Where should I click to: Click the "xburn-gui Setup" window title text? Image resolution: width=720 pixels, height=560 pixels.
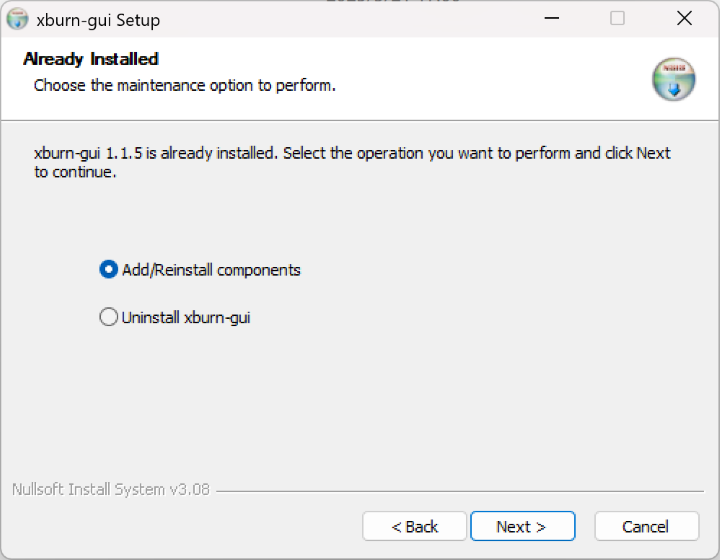[x=98, y=20]
